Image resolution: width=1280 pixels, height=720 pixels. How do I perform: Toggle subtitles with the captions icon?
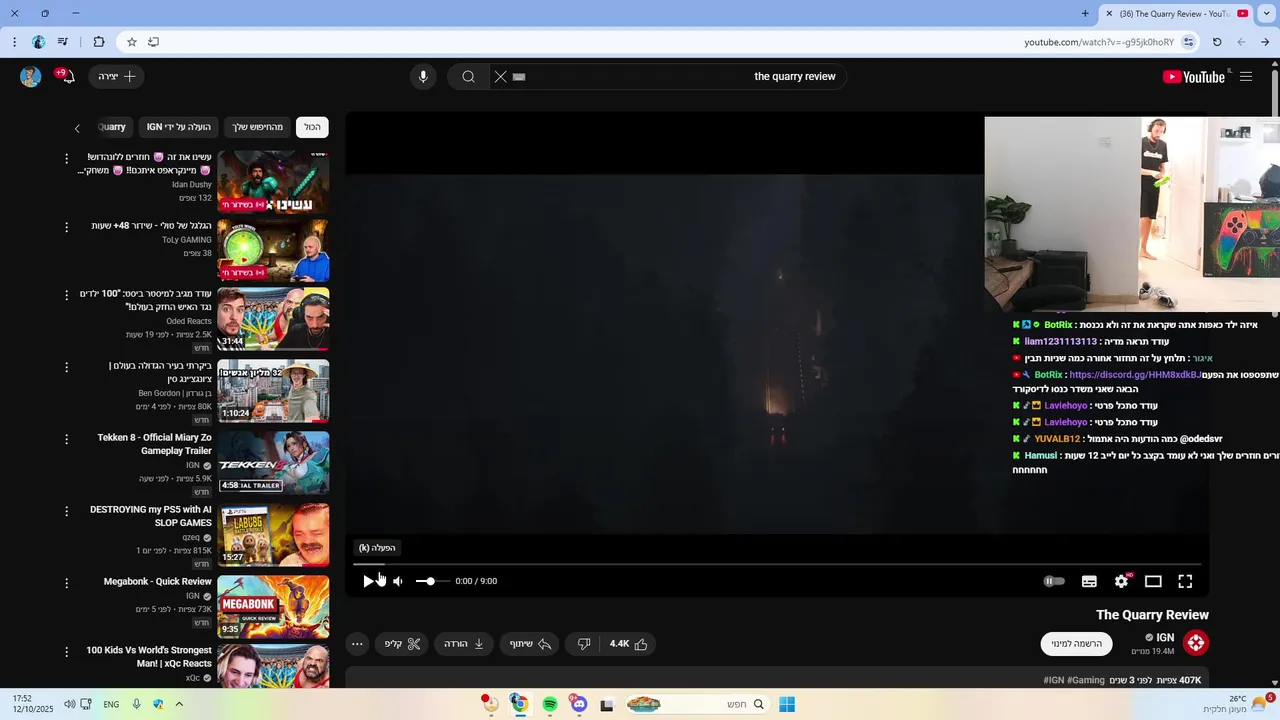1089,581
